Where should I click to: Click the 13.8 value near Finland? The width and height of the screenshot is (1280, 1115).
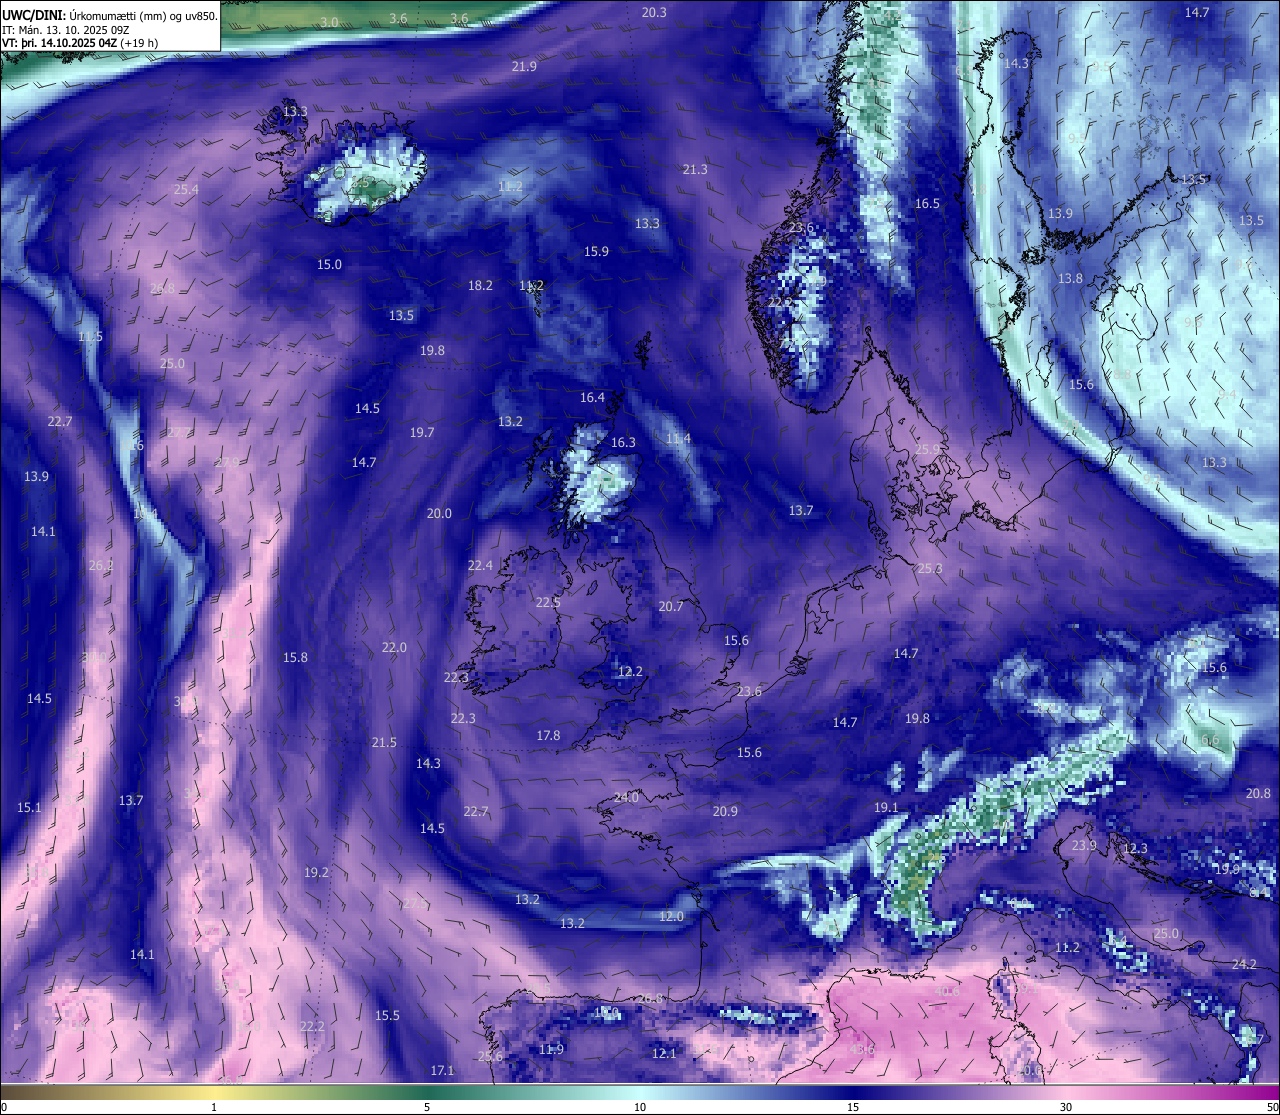click(x=1070, y=278)
